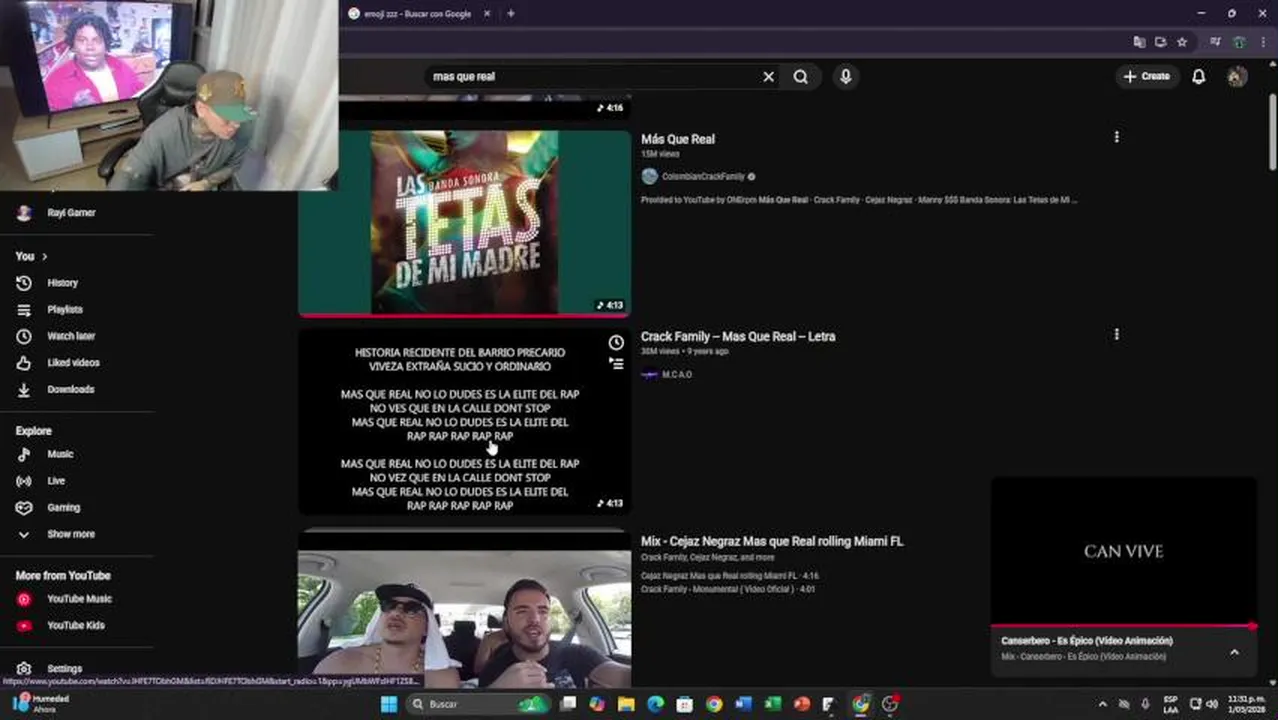The height and width of the screenshot is (720, 1278).
Task: Open the M.C.A.O channel
Action: click(677, 375)
